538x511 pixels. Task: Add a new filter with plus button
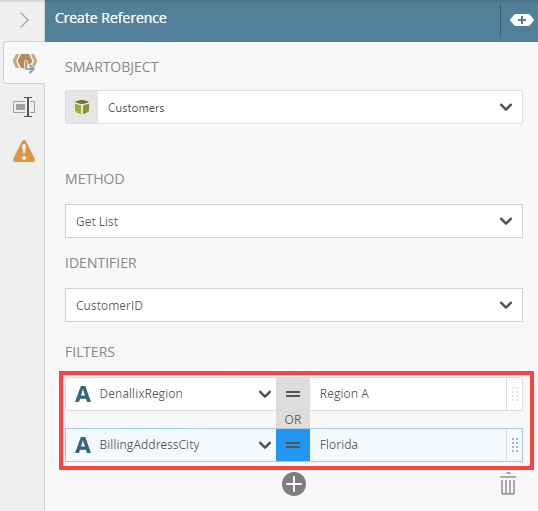tap(294, 484)
